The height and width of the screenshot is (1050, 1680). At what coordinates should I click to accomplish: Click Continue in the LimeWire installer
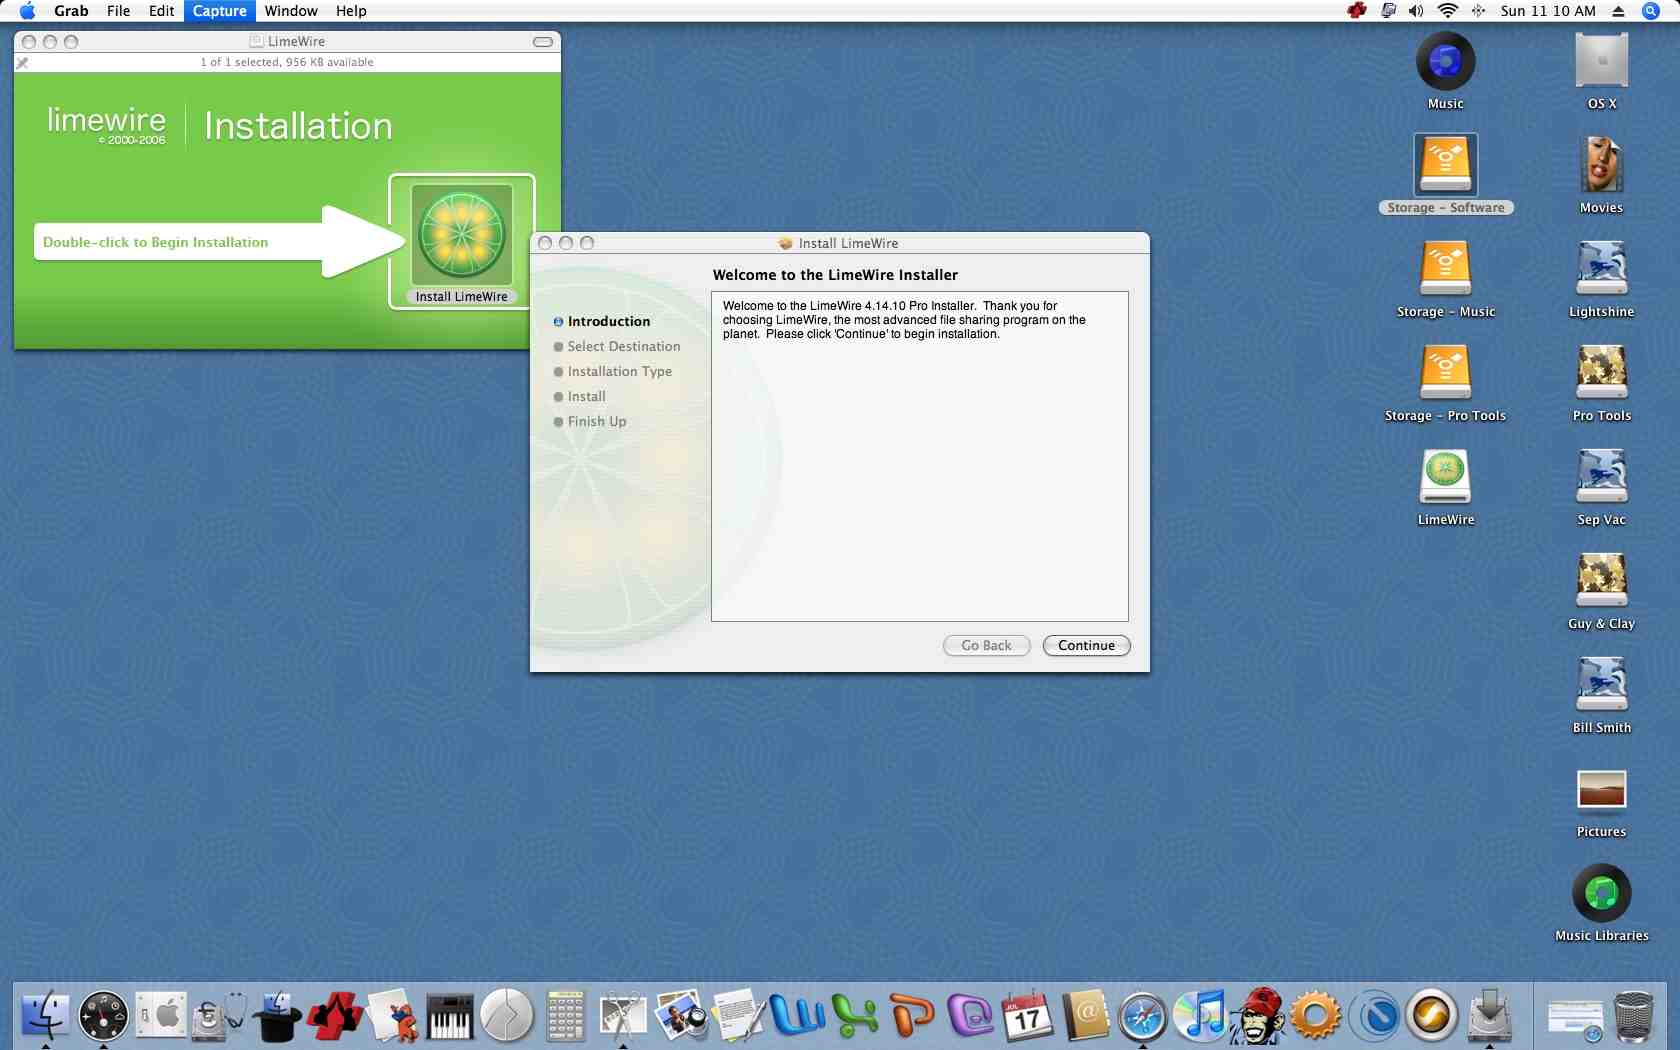[1086, 646]
